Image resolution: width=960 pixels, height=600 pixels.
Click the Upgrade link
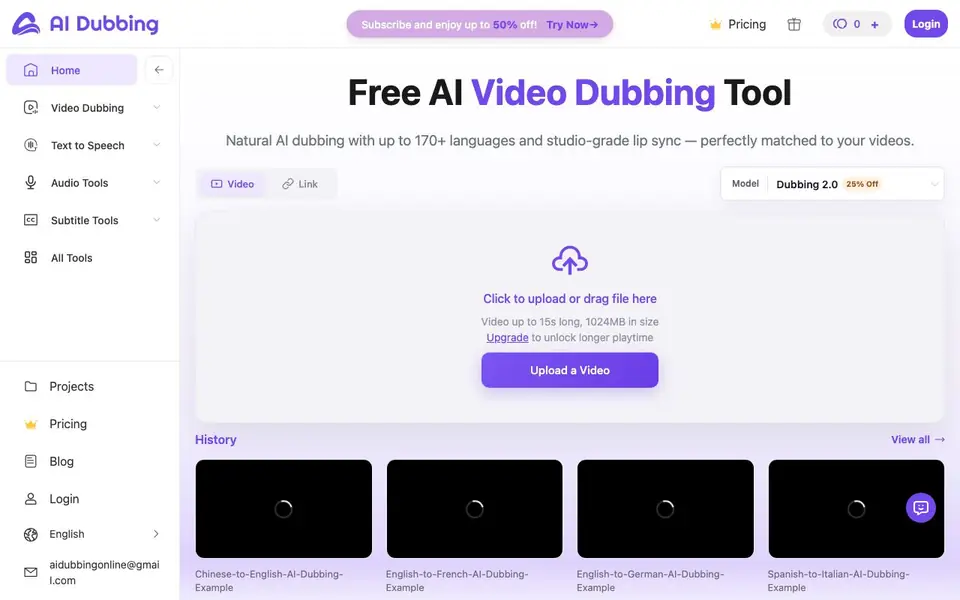[507, 337]
